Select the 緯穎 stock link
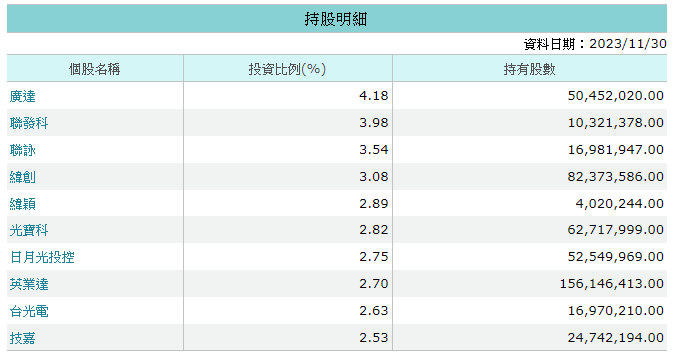This screenshot has width=681, height=360. tap(23, 204)
